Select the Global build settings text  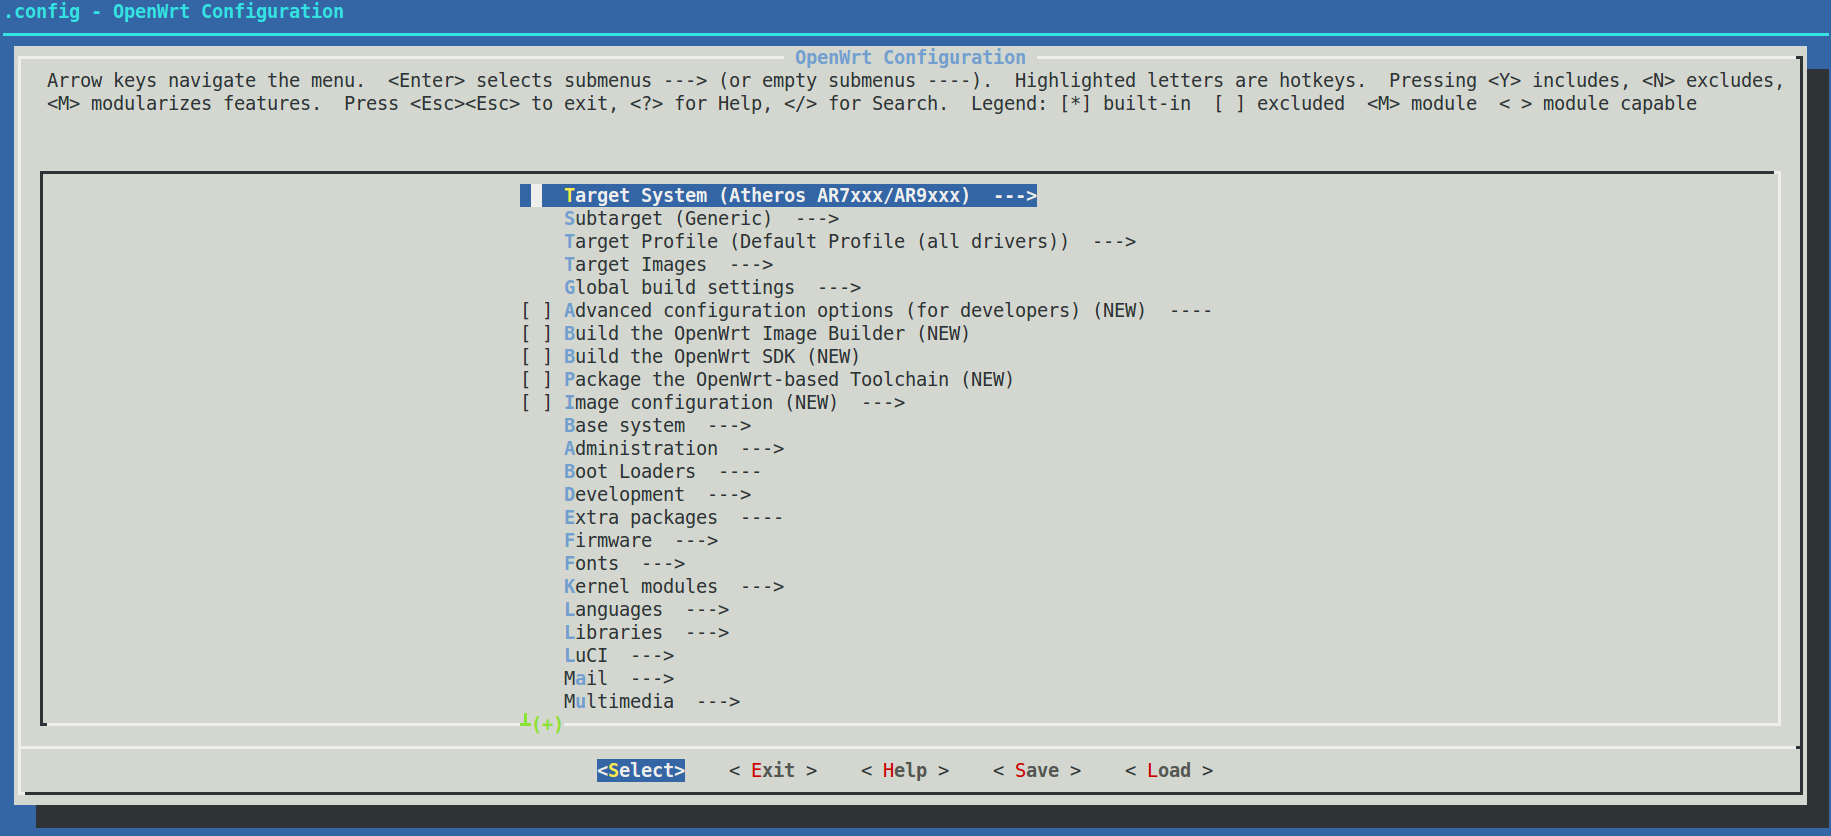tap(679, 288)
